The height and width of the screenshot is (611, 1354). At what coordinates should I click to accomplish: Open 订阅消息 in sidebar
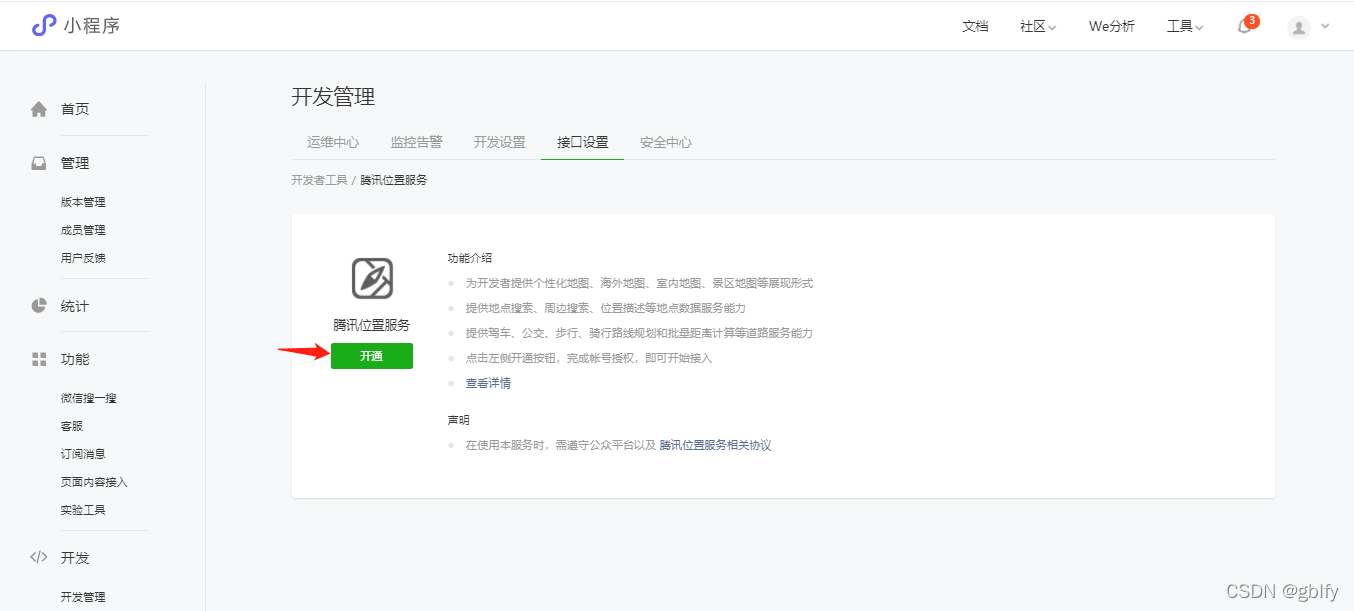coord(83,454)
